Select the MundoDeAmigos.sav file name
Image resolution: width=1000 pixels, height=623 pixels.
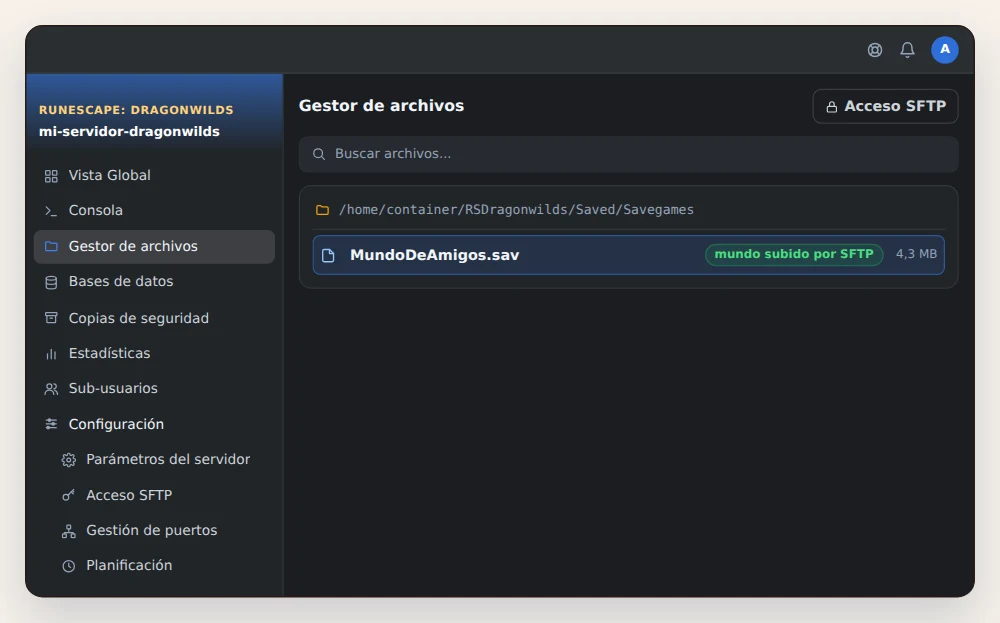[x=434, y=255]
